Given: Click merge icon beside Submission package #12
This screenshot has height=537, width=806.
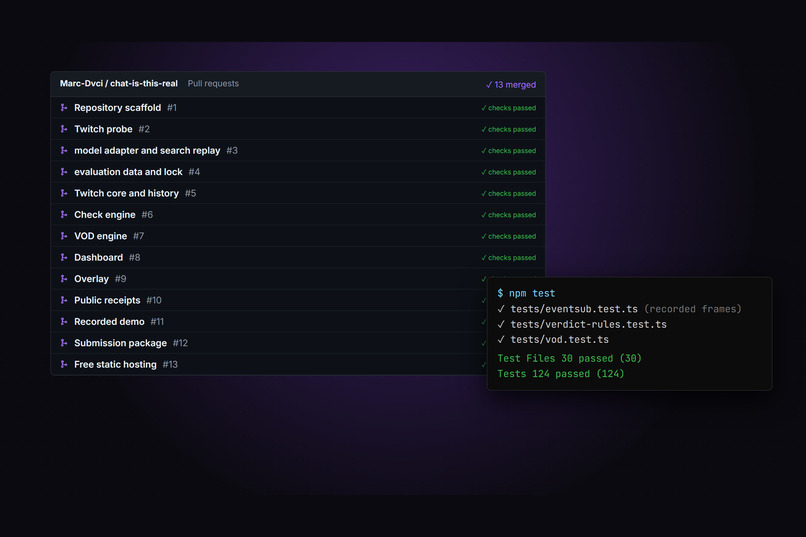Looking at the screenshot, I should [x=64, y=343].
